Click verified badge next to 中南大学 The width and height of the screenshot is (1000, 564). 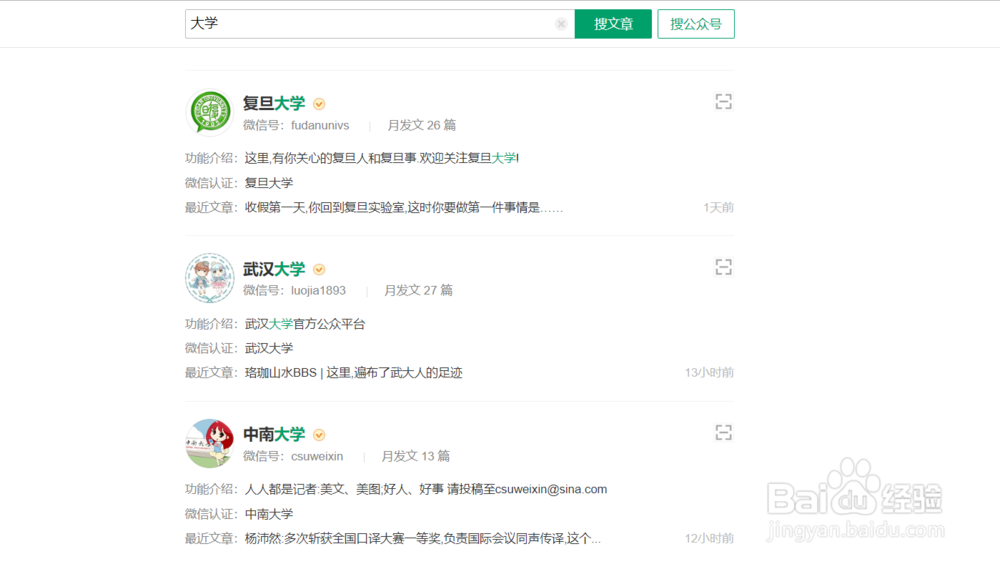tap(320, 435)
